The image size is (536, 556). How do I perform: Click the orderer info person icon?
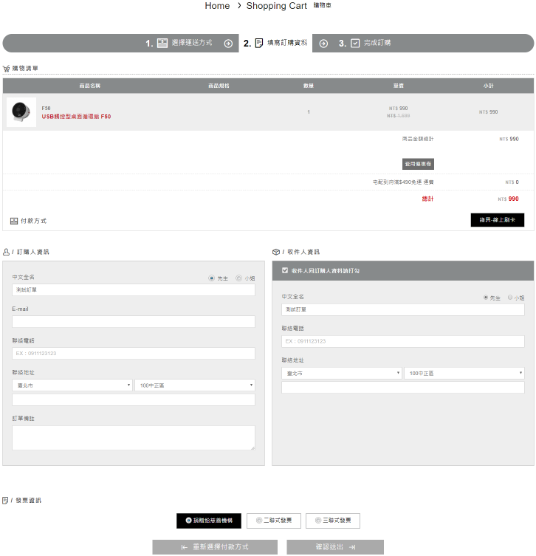click(6, 252)
